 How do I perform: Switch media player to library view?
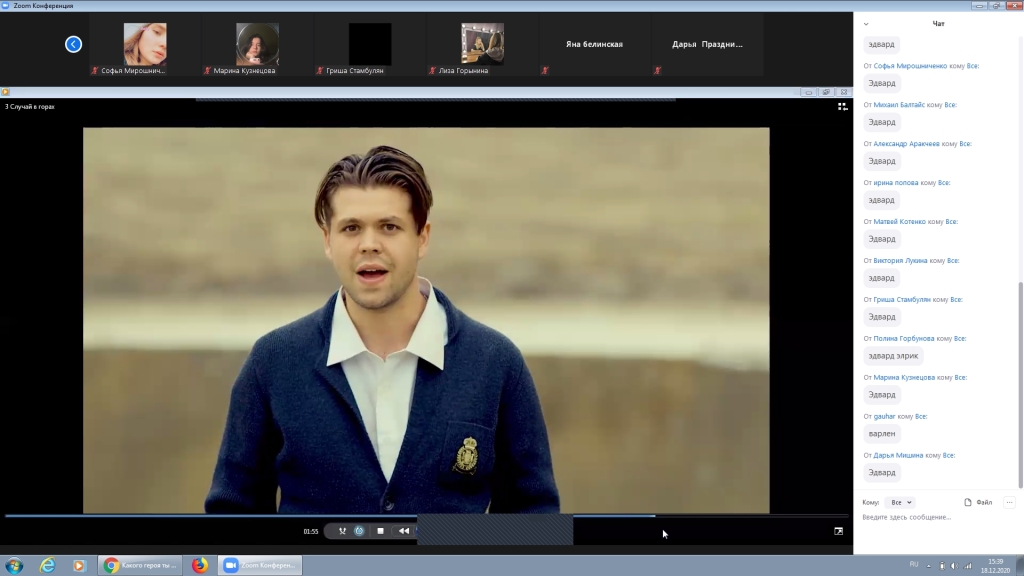tap(842, 106)
